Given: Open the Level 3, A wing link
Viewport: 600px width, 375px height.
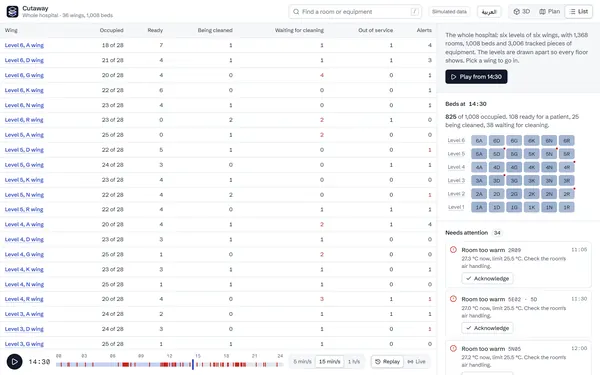Looking at the screenshot, I should 24,314.
